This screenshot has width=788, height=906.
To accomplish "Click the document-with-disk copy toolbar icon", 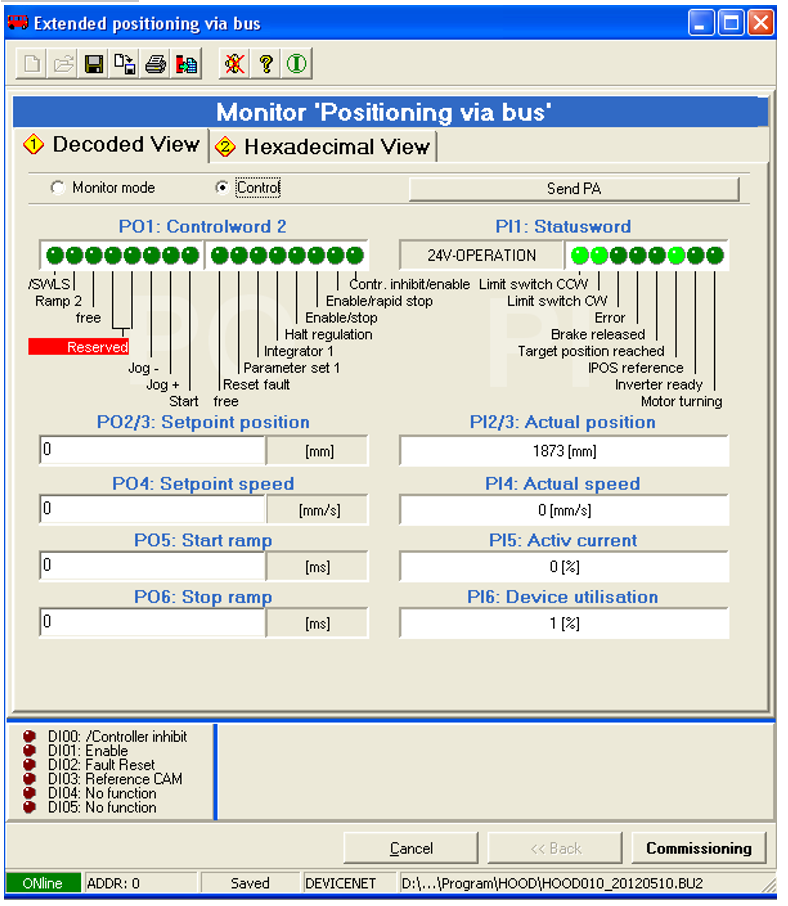I will tap(125, 65).
